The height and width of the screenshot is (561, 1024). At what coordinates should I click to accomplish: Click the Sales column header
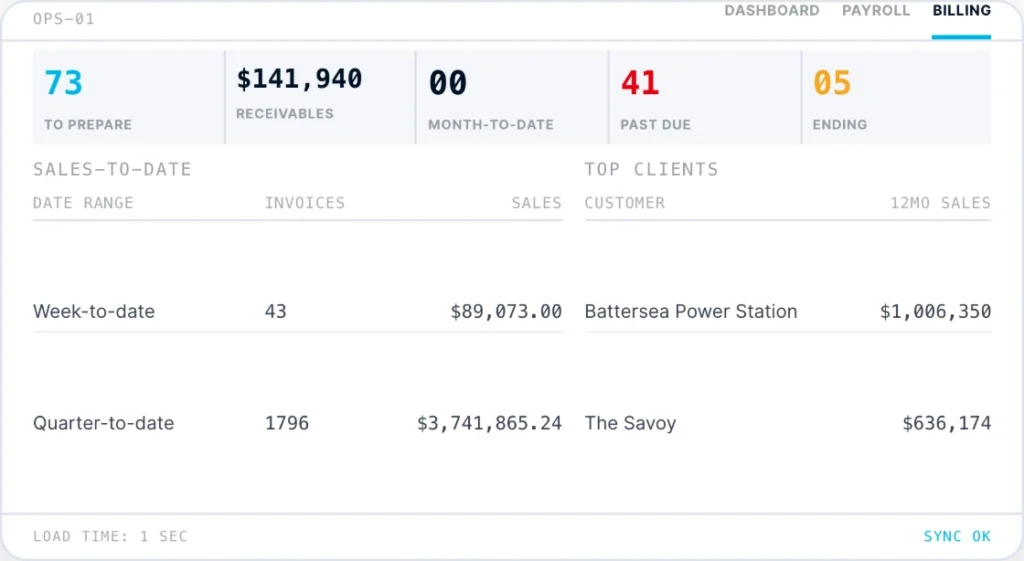click(536, 203)
